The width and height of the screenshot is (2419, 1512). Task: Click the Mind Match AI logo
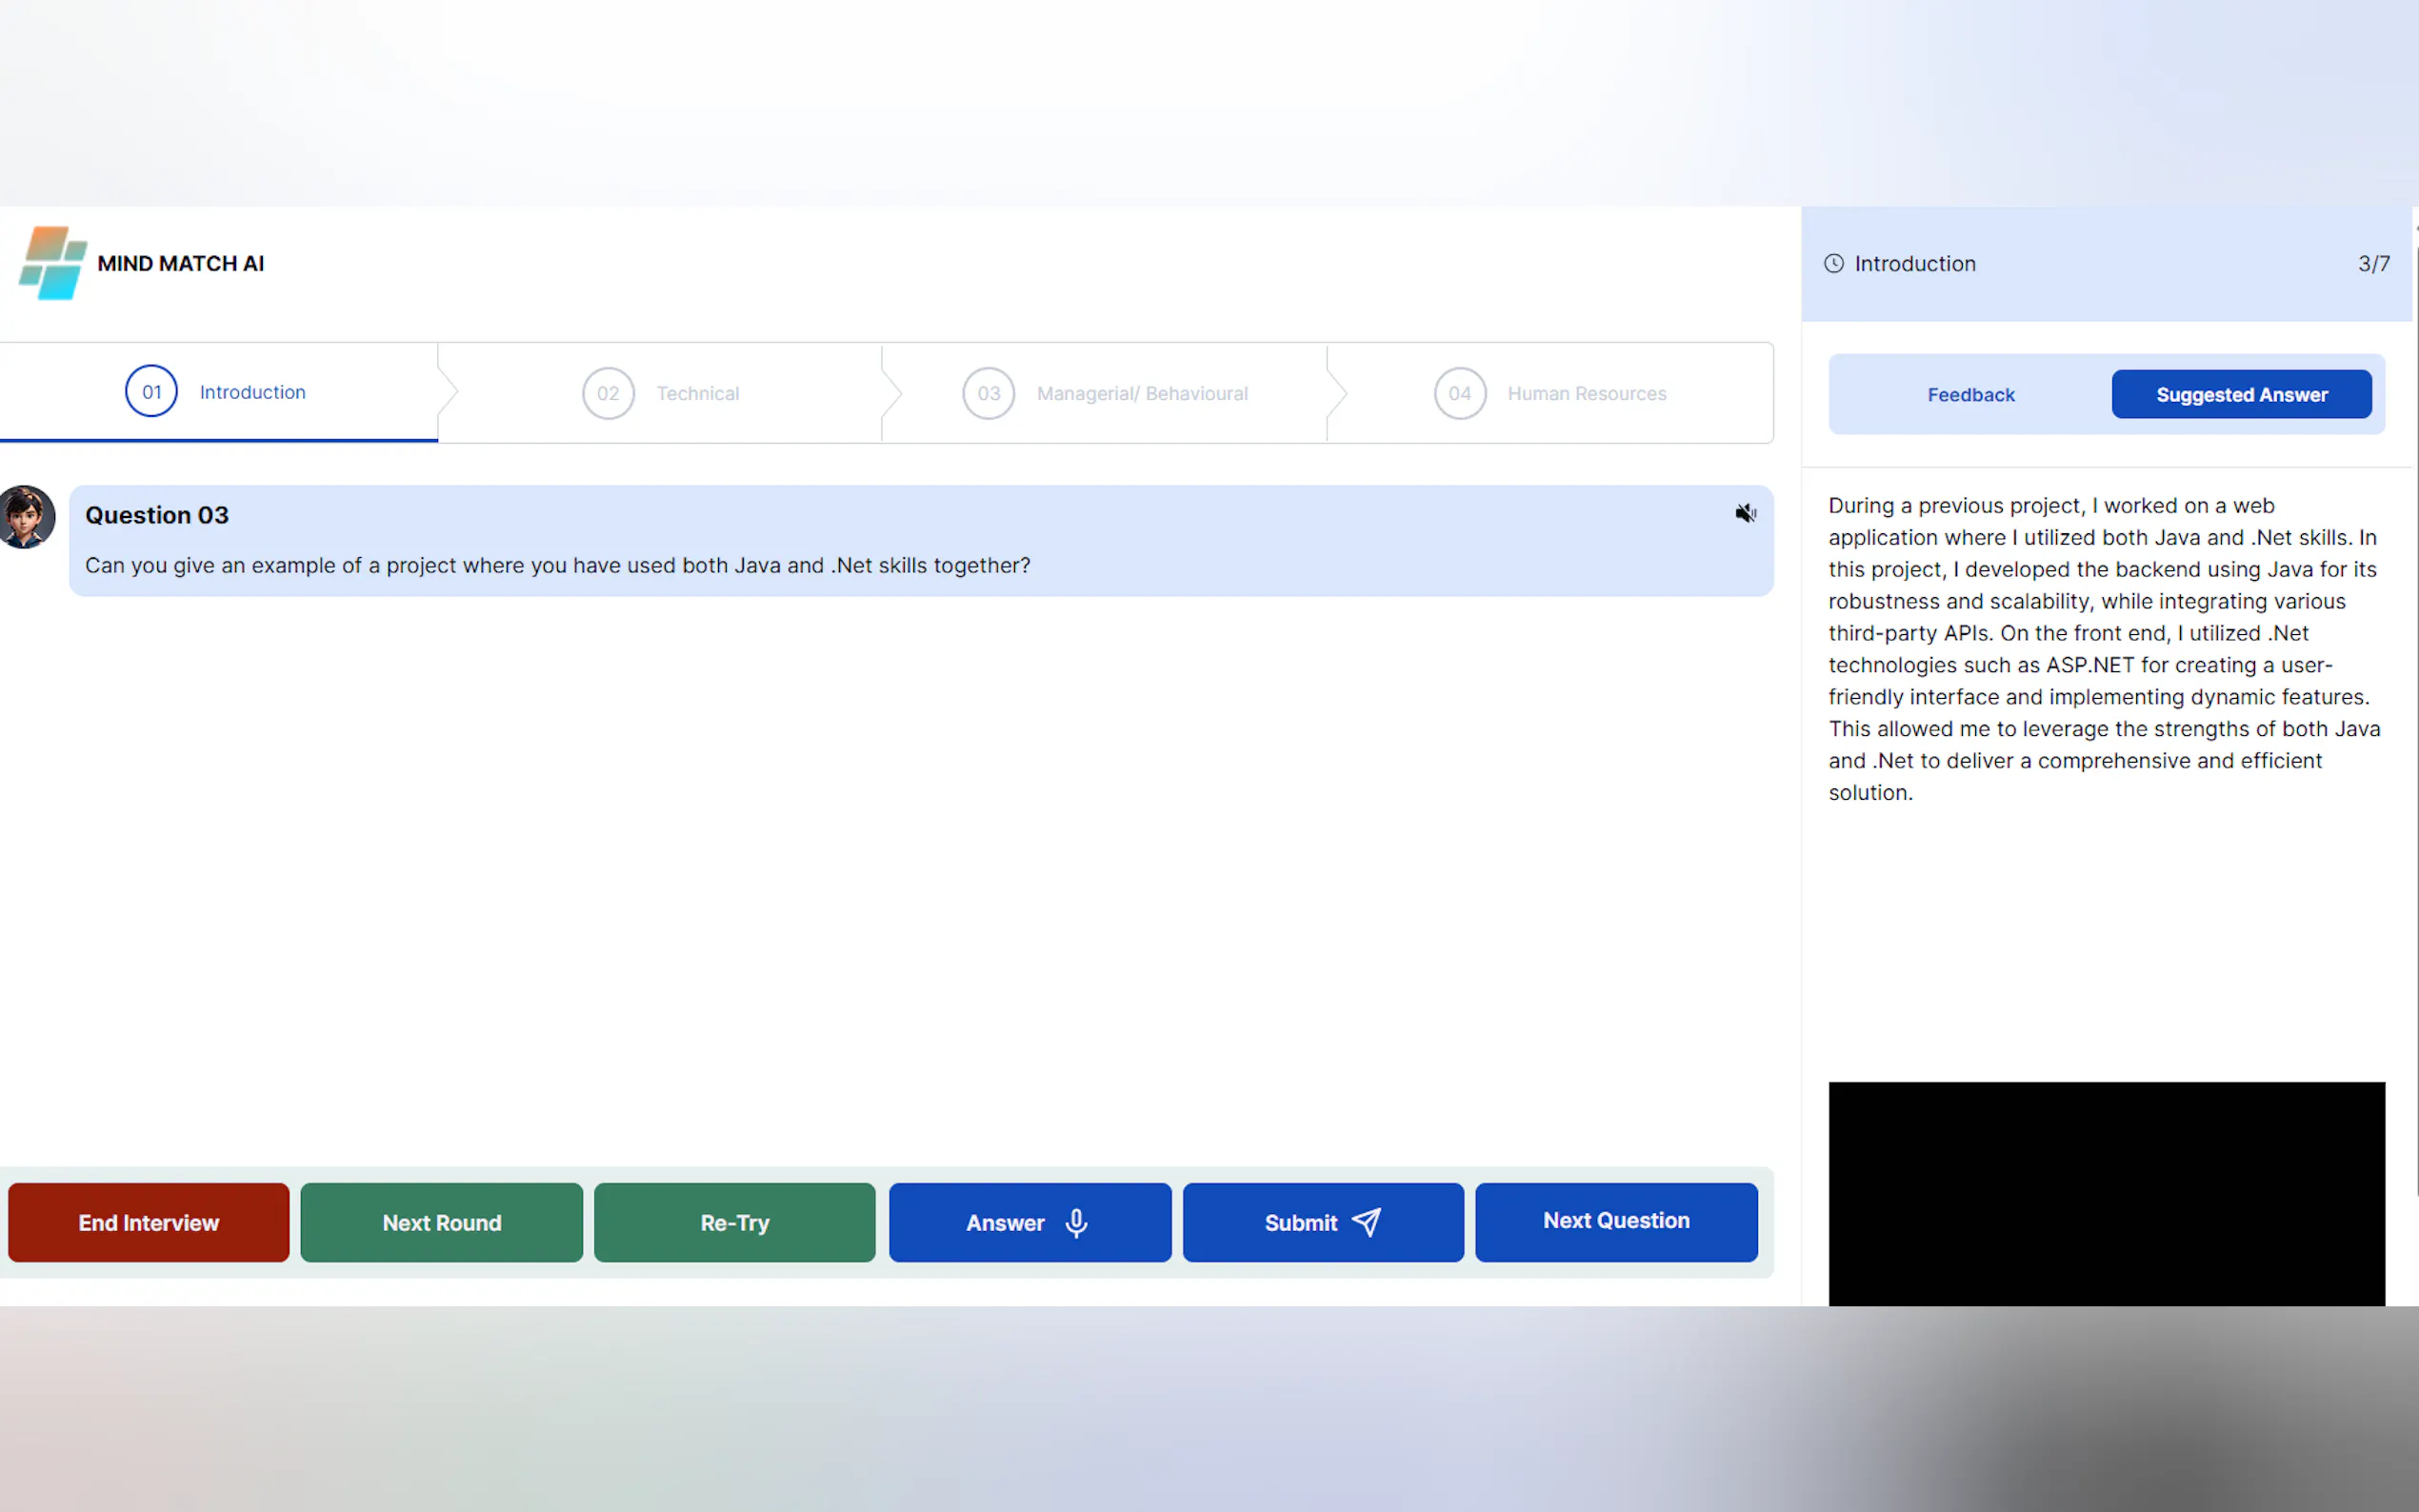pyautogui.click(x=52, y=263)
